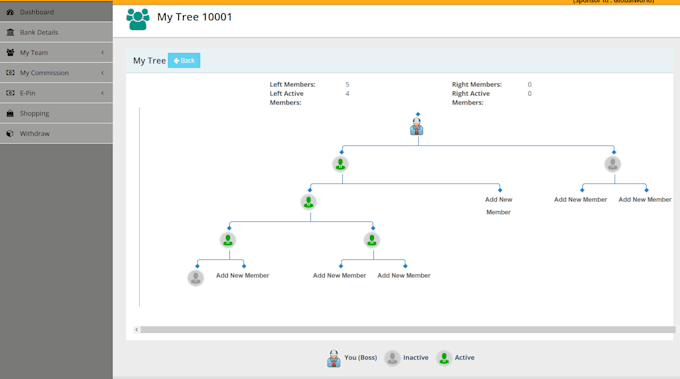Image resolution: width=680 pixels, height=379 pixels.
Task: Go to Shopping in sidebar
Action: 56,113
